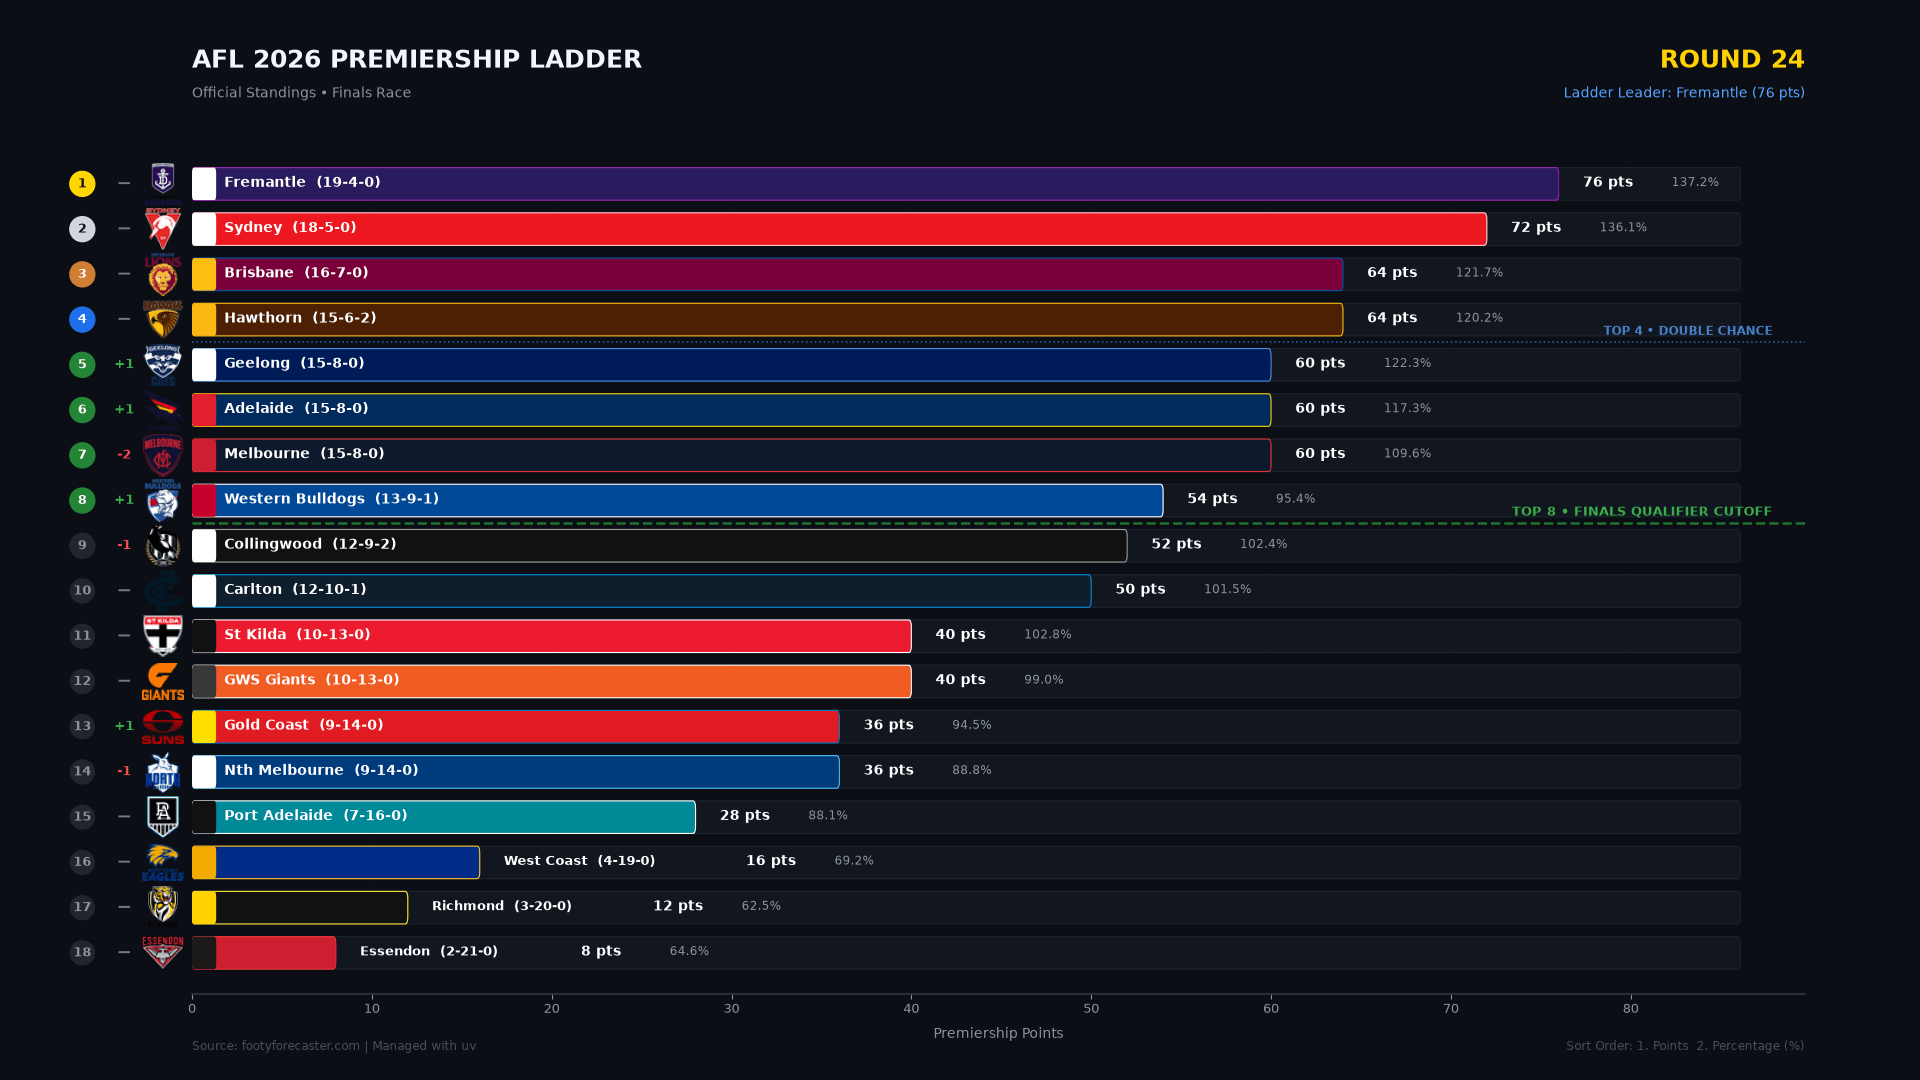Click Brisbane's 121.7% percentage

click(1479, 272)
